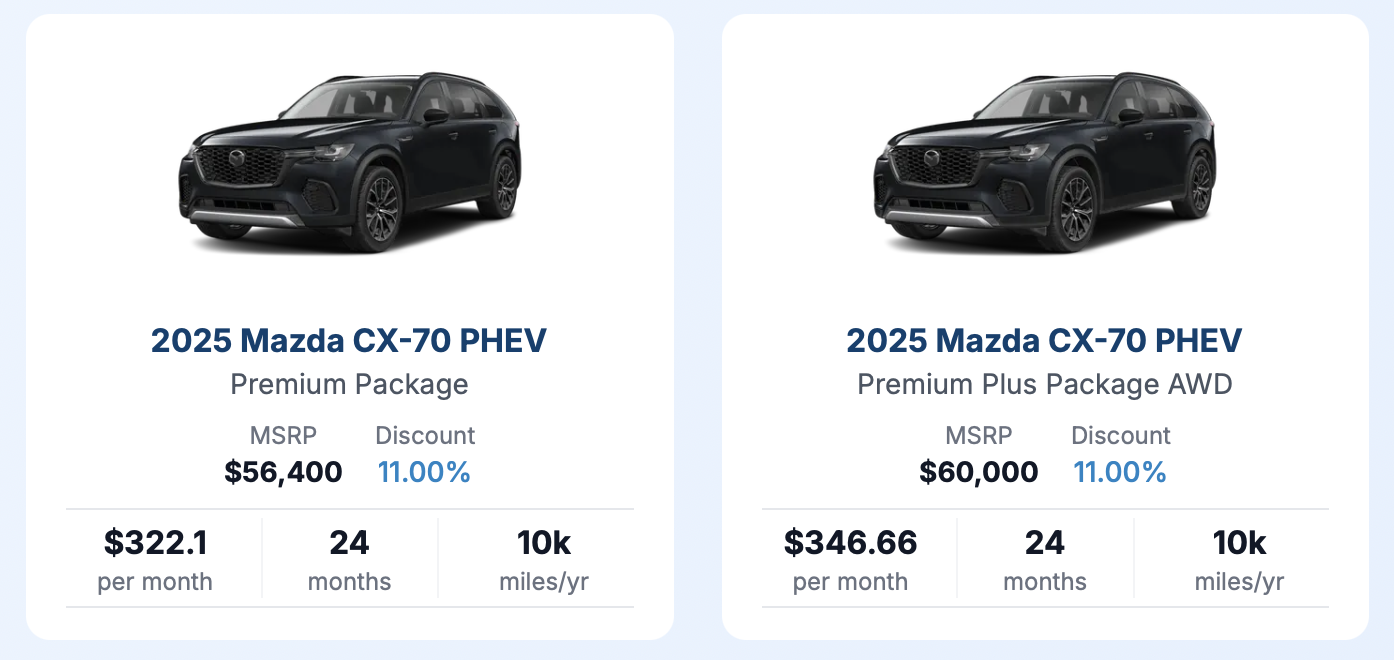Click the MSRP label on the left card
Screen dimensions: 1394x660
pyautogui.click(x=283, y=436)
